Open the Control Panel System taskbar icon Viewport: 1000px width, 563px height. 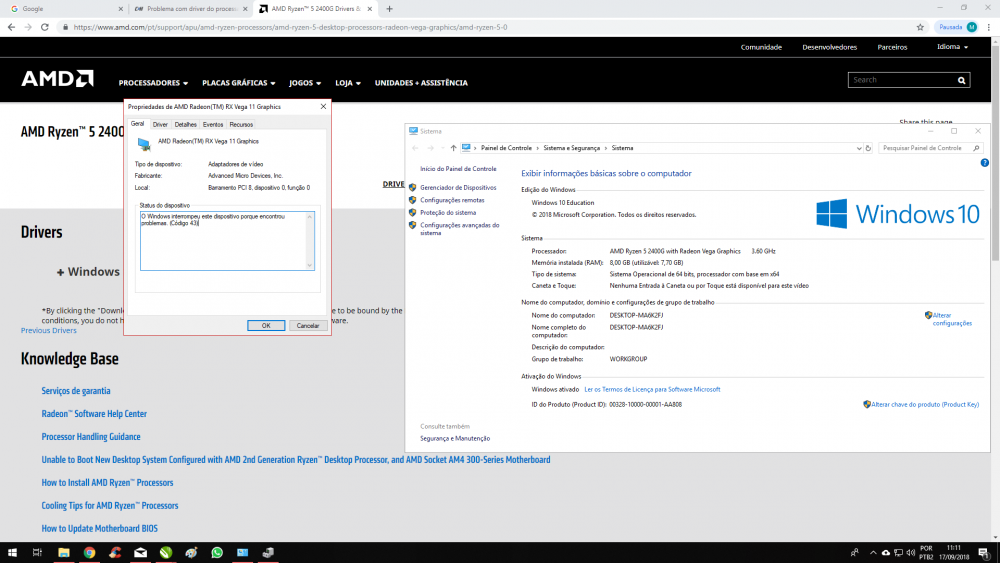pos(242,553)
